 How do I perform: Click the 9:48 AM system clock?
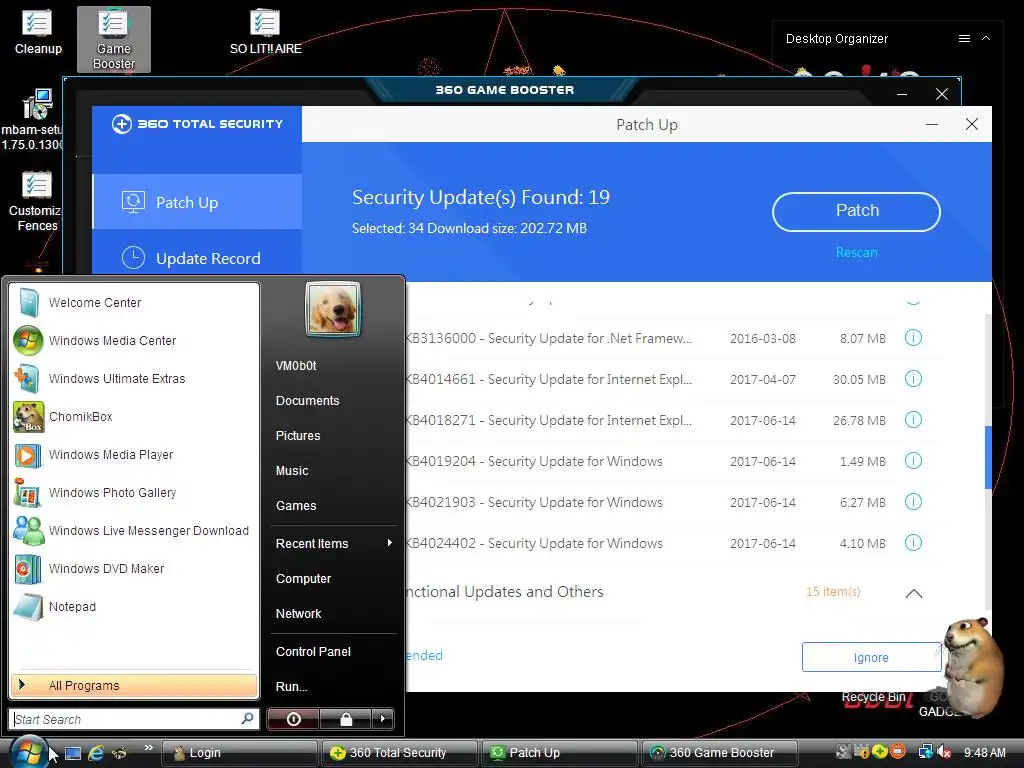pyautogui.click(x=984, y=753)
